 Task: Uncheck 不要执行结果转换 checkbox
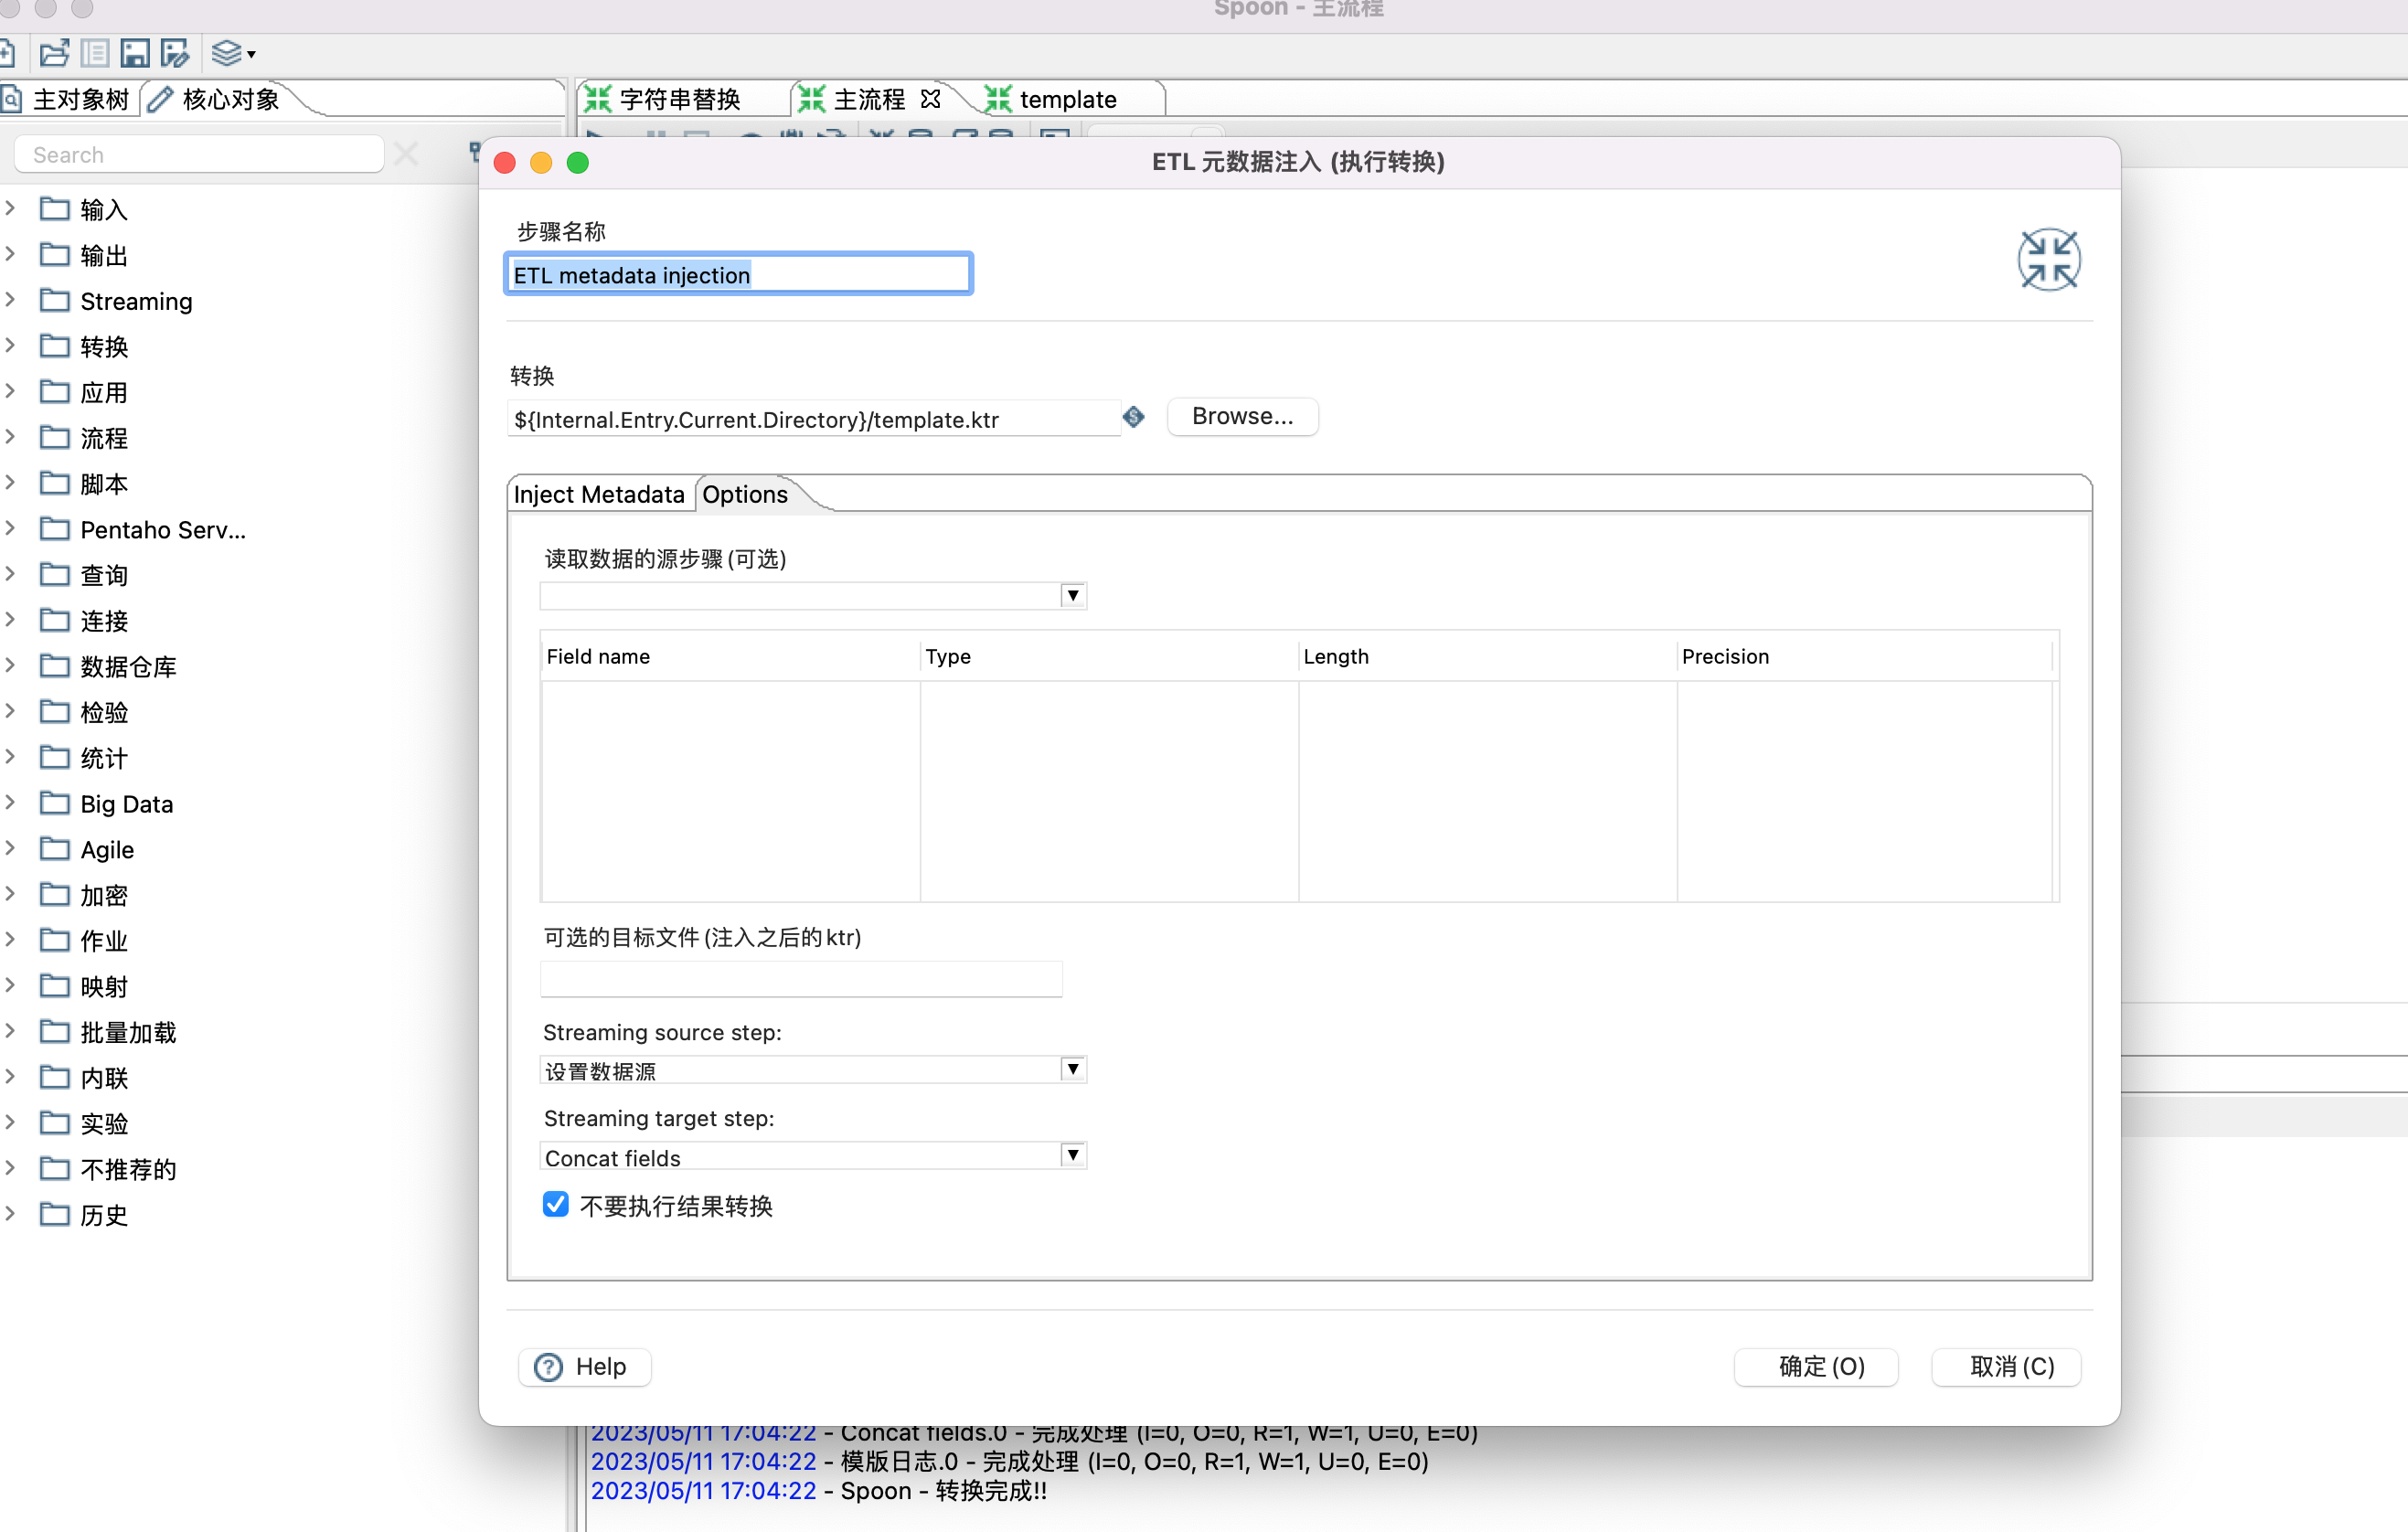[x=556, y=1204]
